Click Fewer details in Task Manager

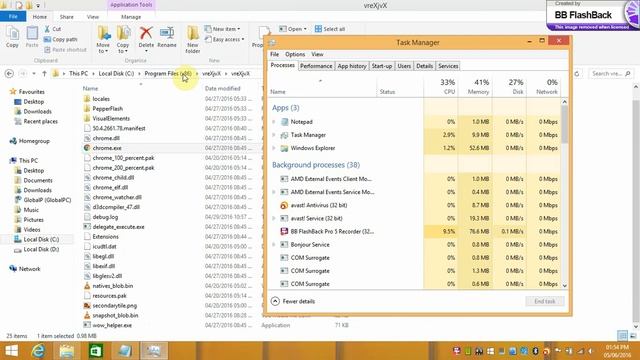[293, 301]
